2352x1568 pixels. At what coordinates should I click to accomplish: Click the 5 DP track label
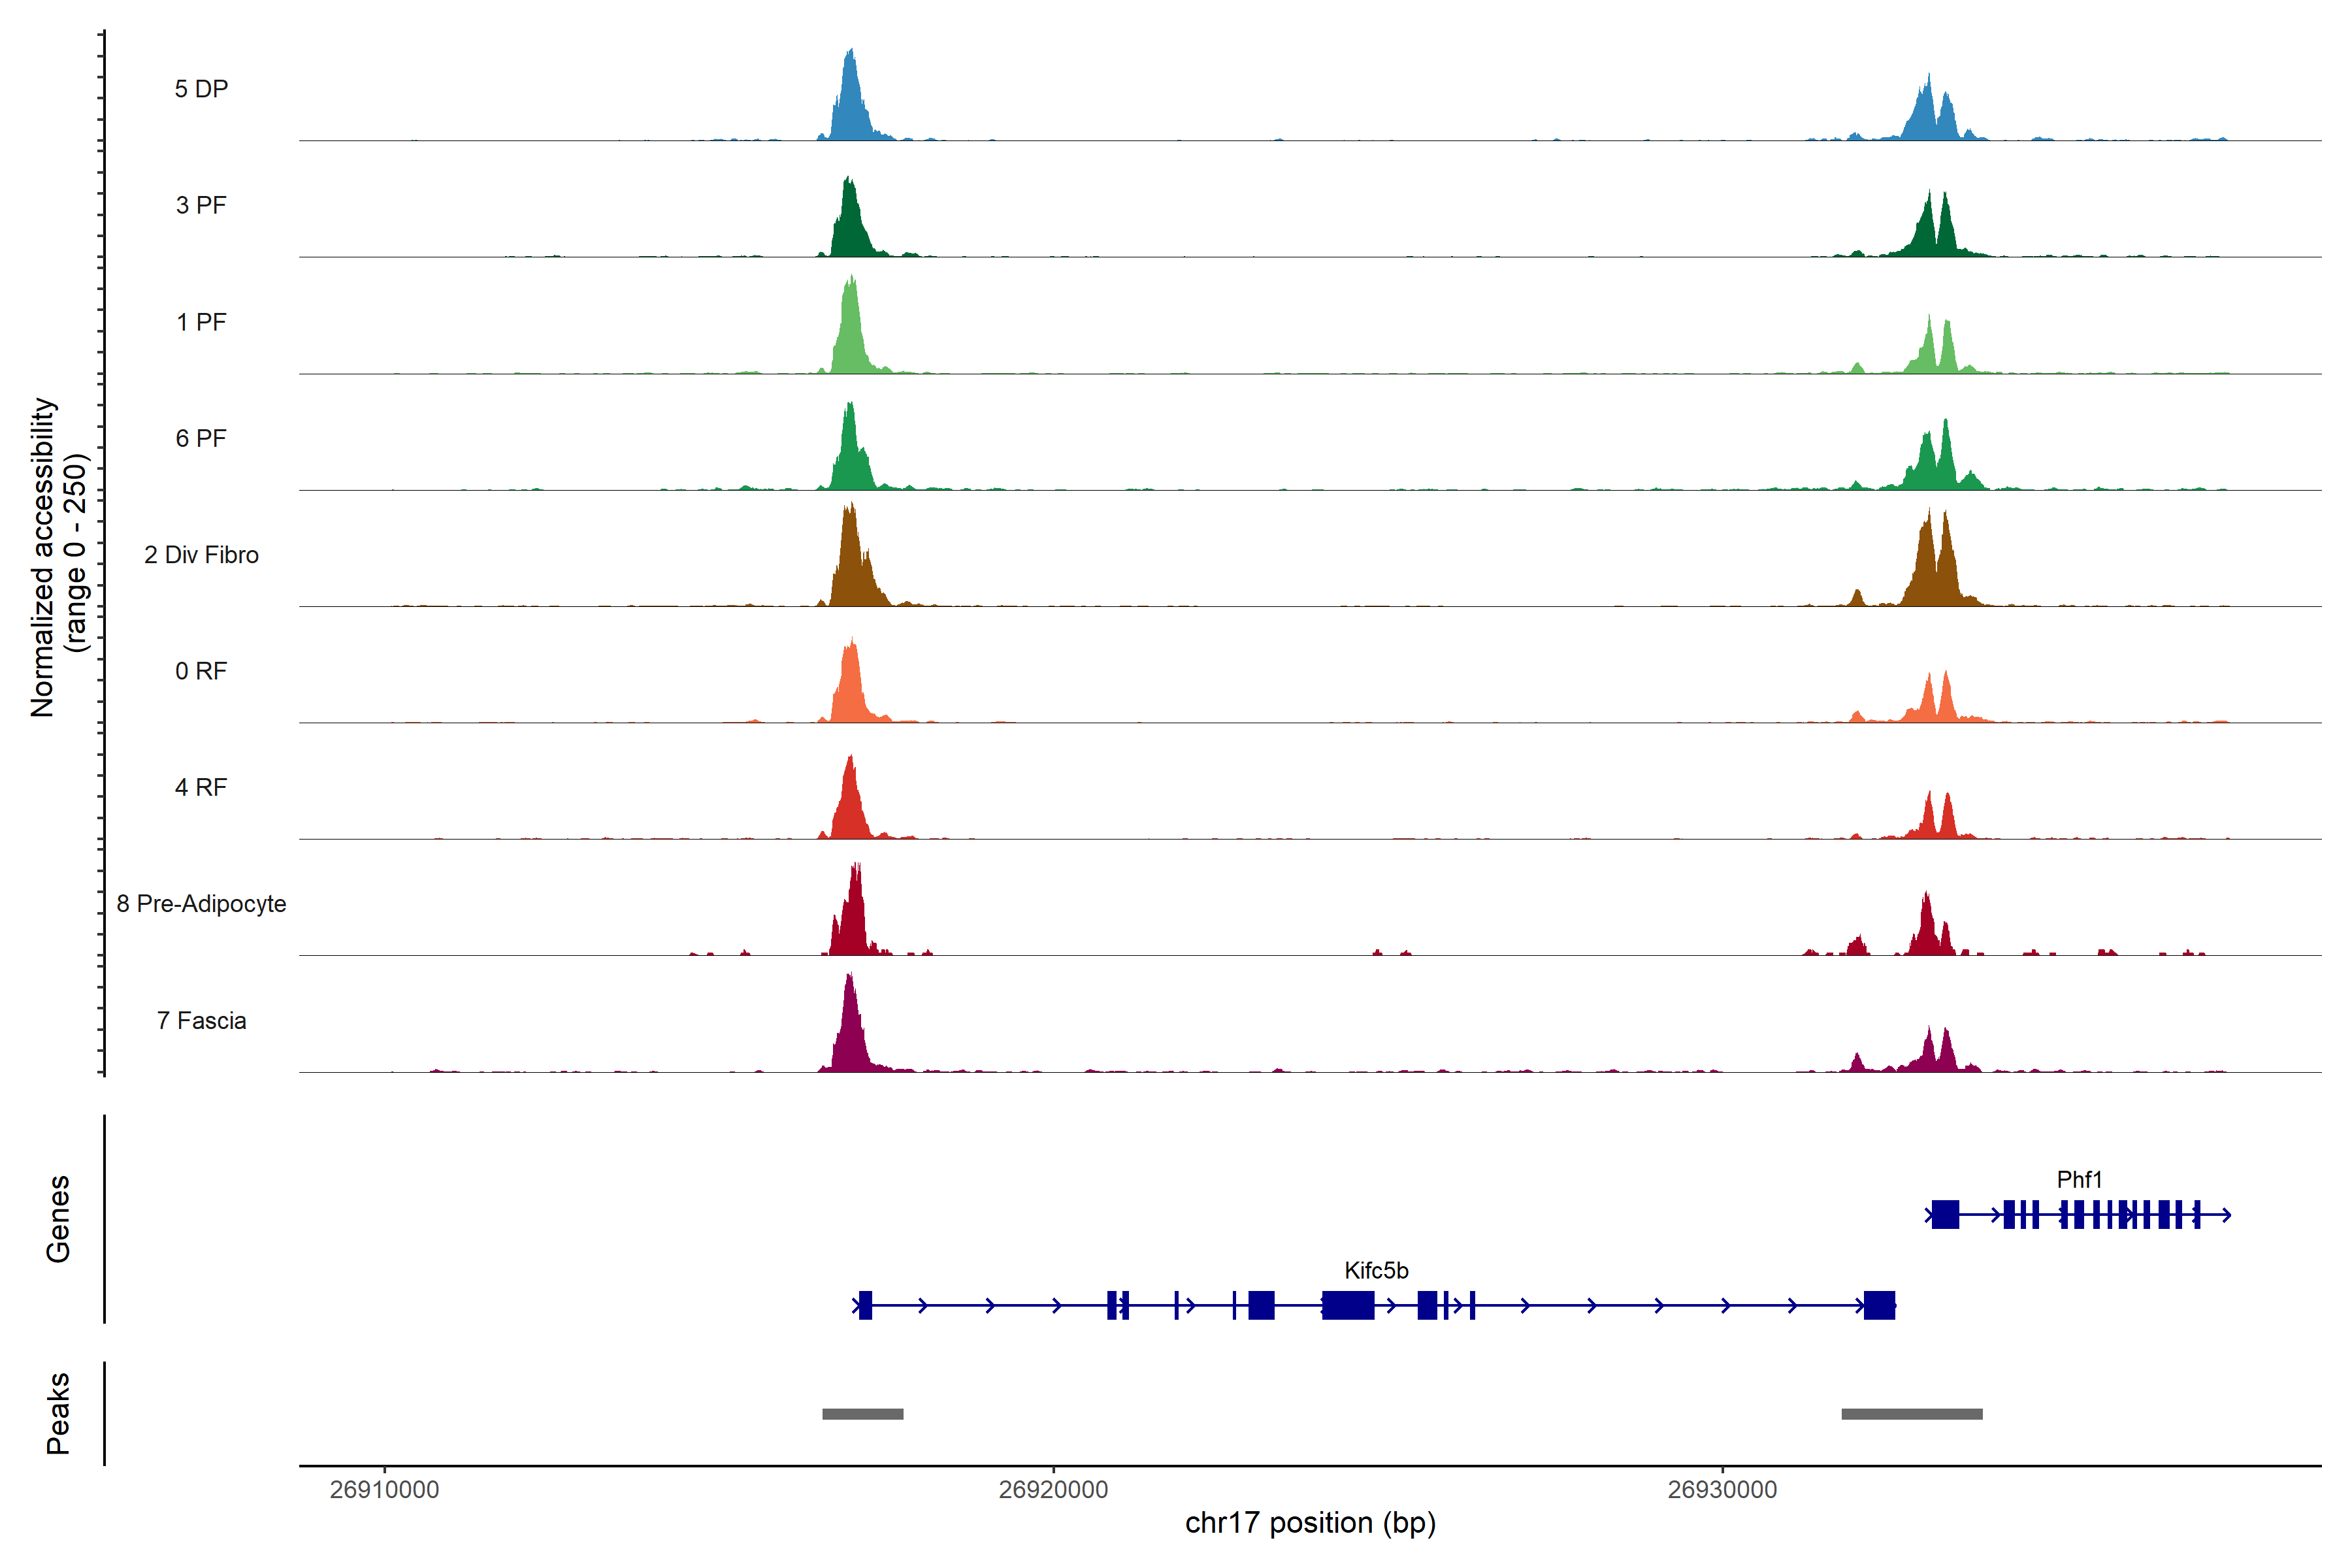201,89
